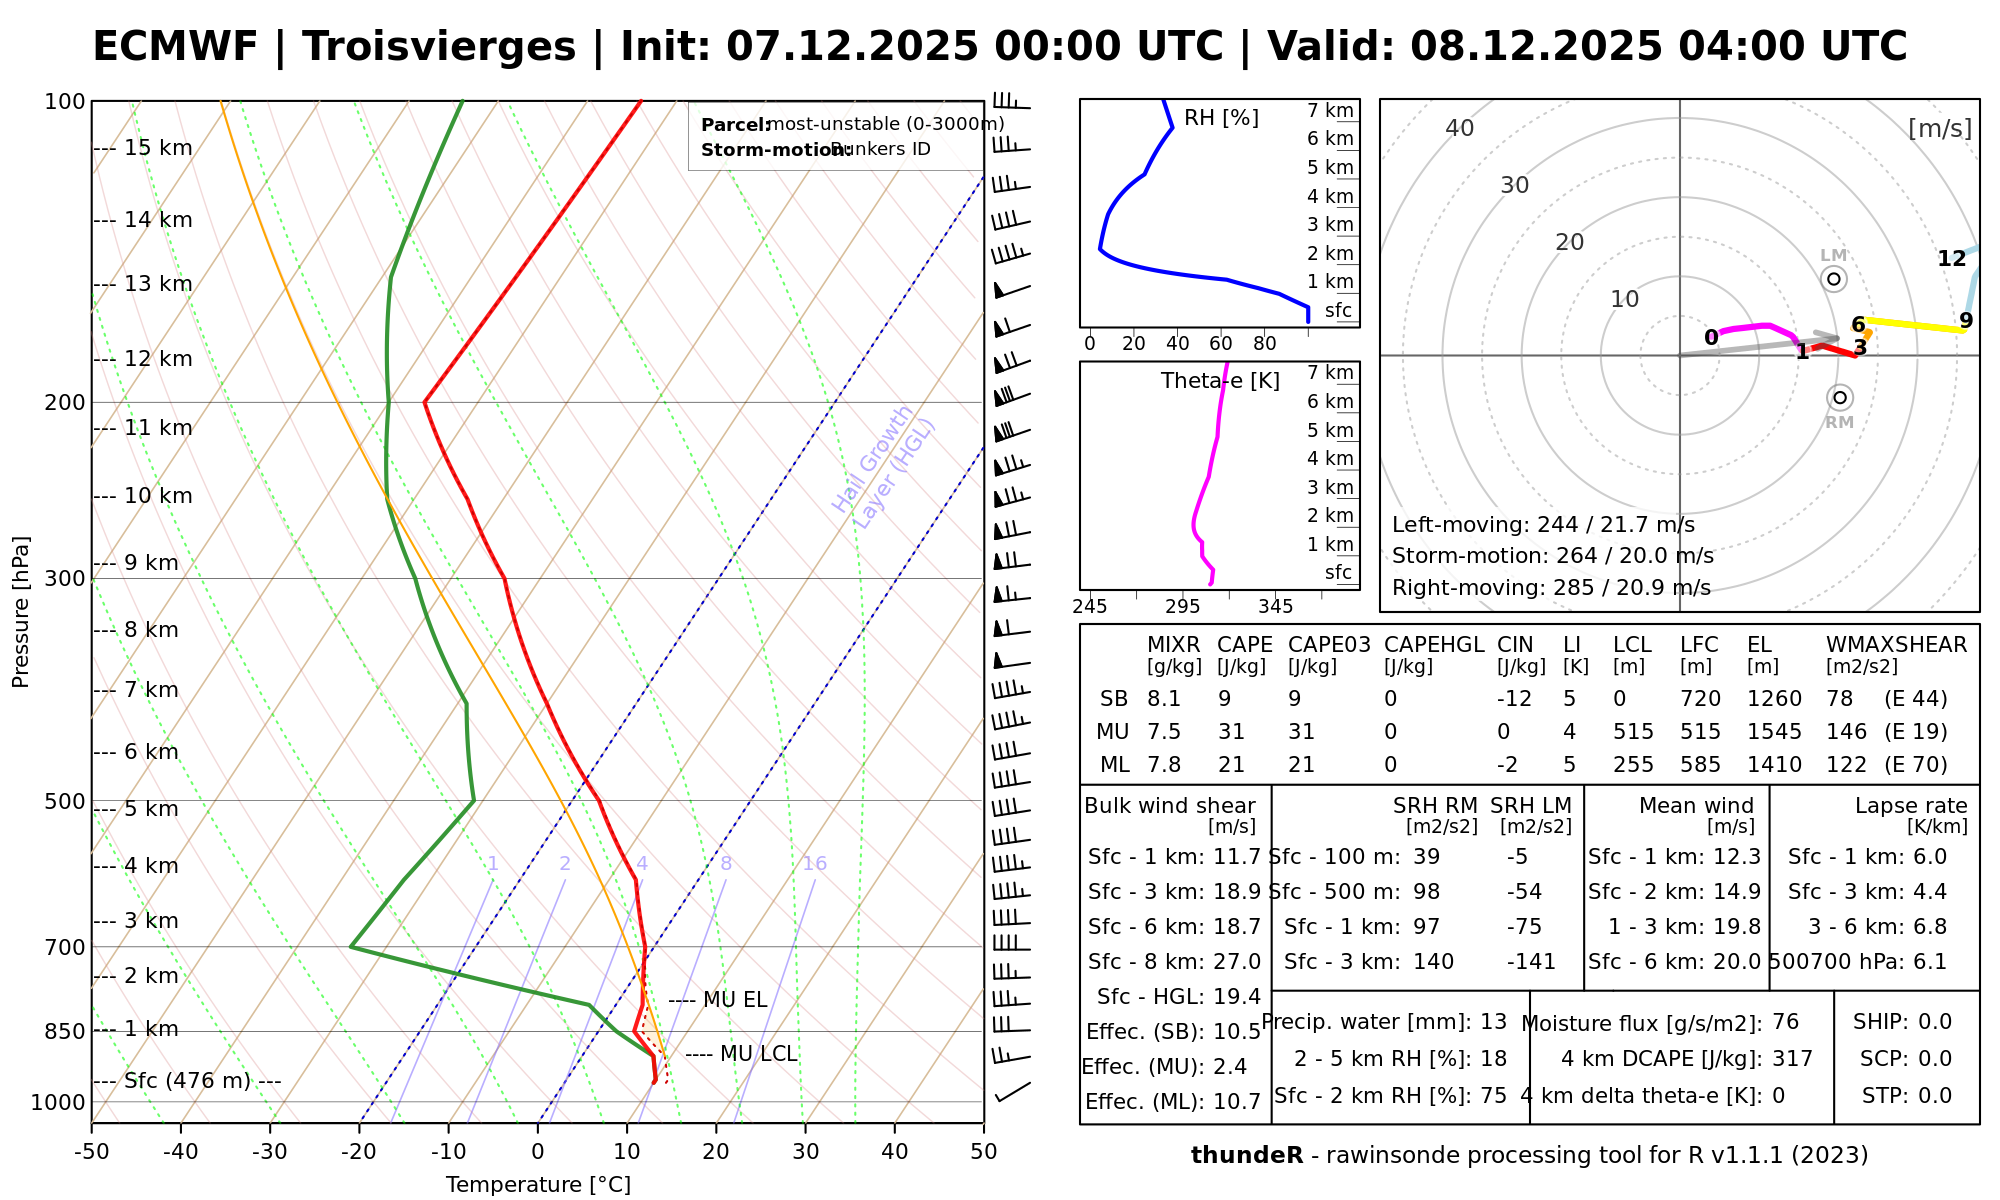Click the RM right-mover hodograph marker
The height and width of the screenshot is (1200, 2000).
pos(1839,398)
